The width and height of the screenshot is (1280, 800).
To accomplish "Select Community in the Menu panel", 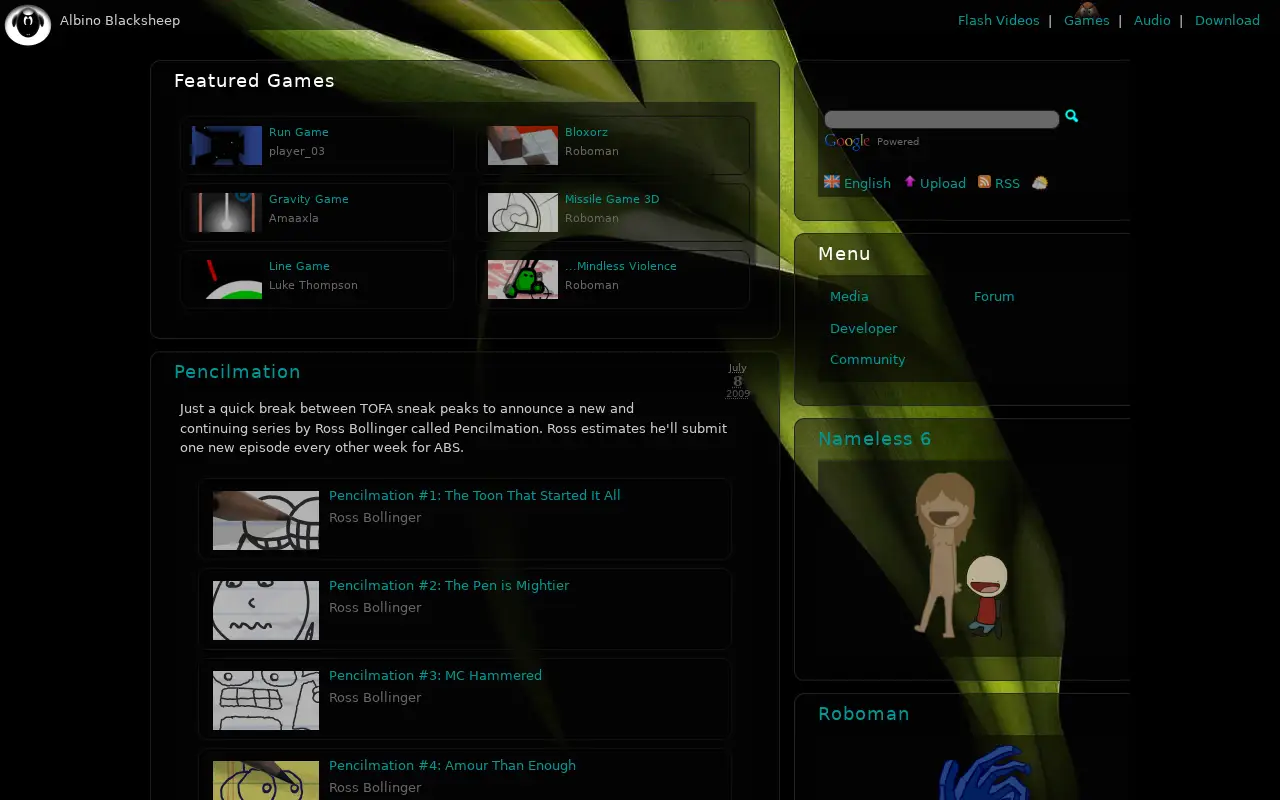I will (x=867, y=359).
